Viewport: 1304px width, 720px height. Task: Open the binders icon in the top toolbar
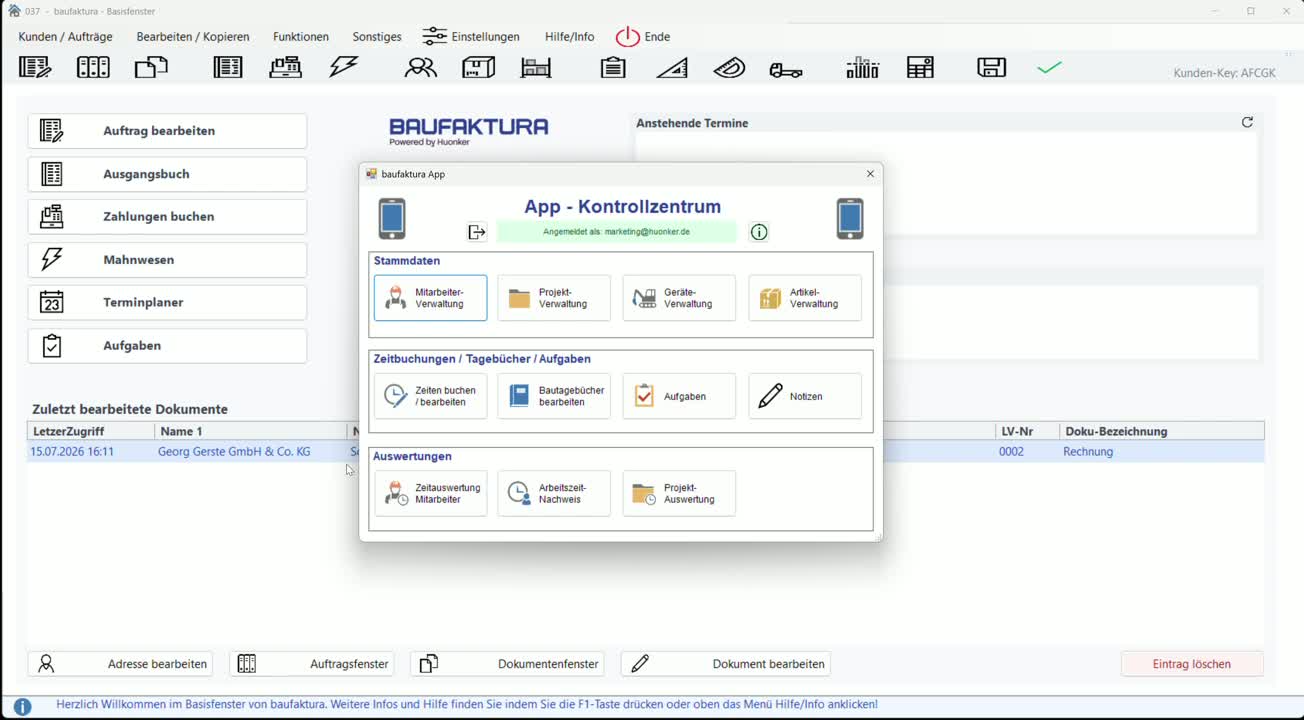[x=93, y=68]
